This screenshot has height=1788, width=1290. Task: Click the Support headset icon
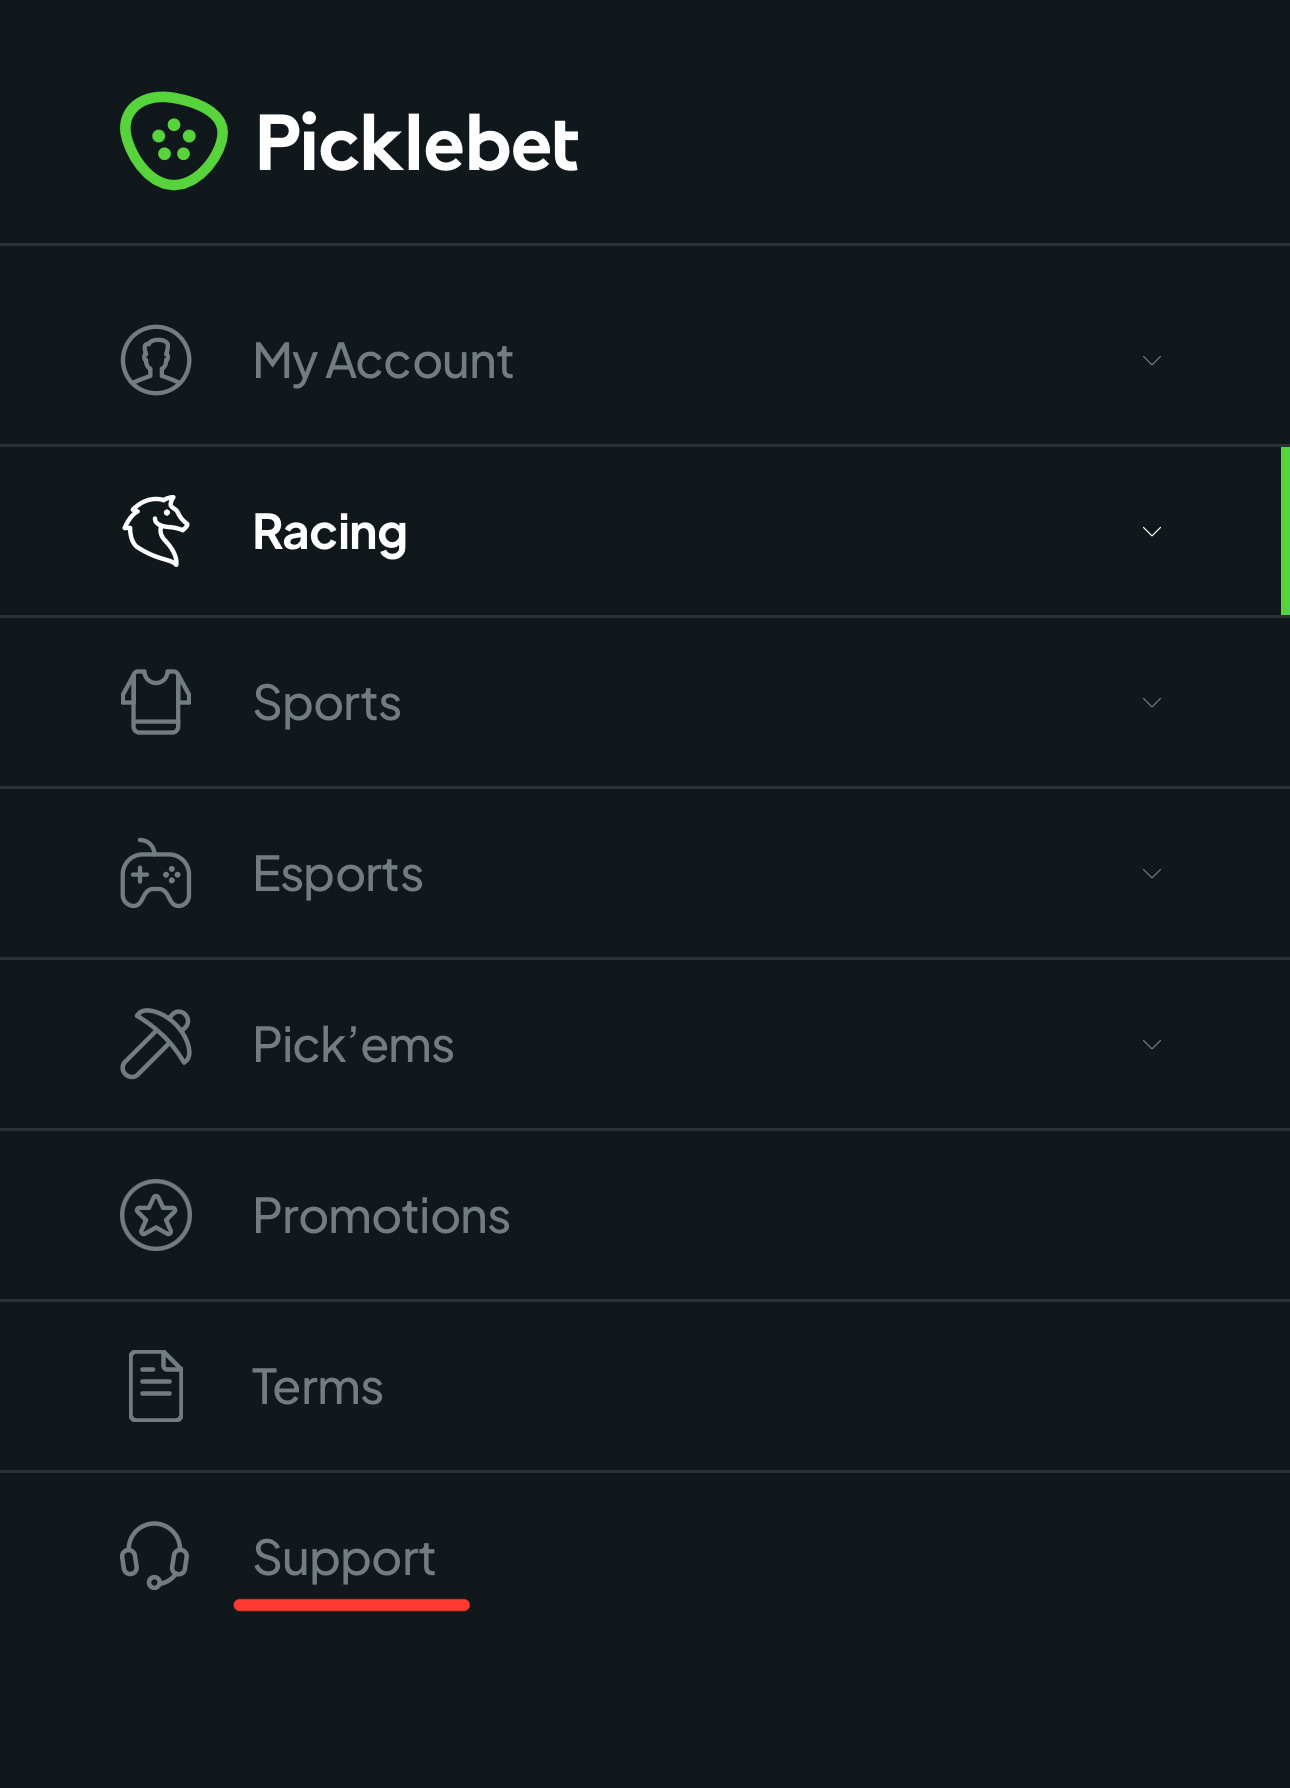coord(155,1556)
